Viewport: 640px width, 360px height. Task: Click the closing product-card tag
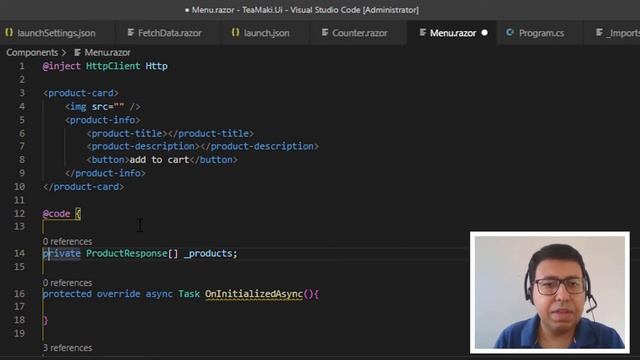(83, 187)
